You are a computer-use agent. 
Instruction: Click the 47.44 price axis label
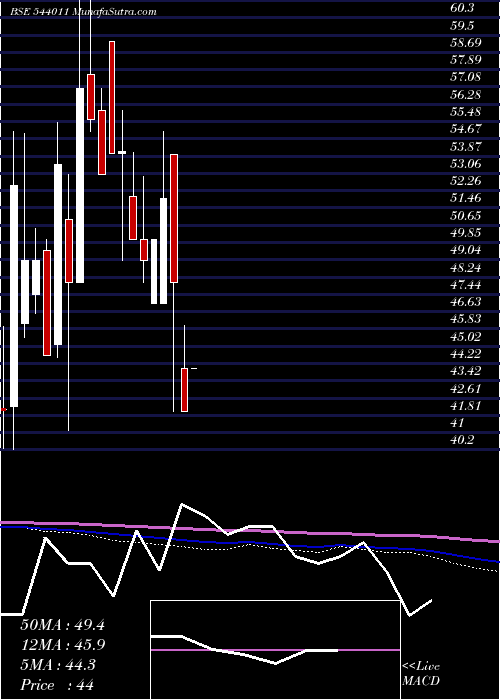coord(468,285)
